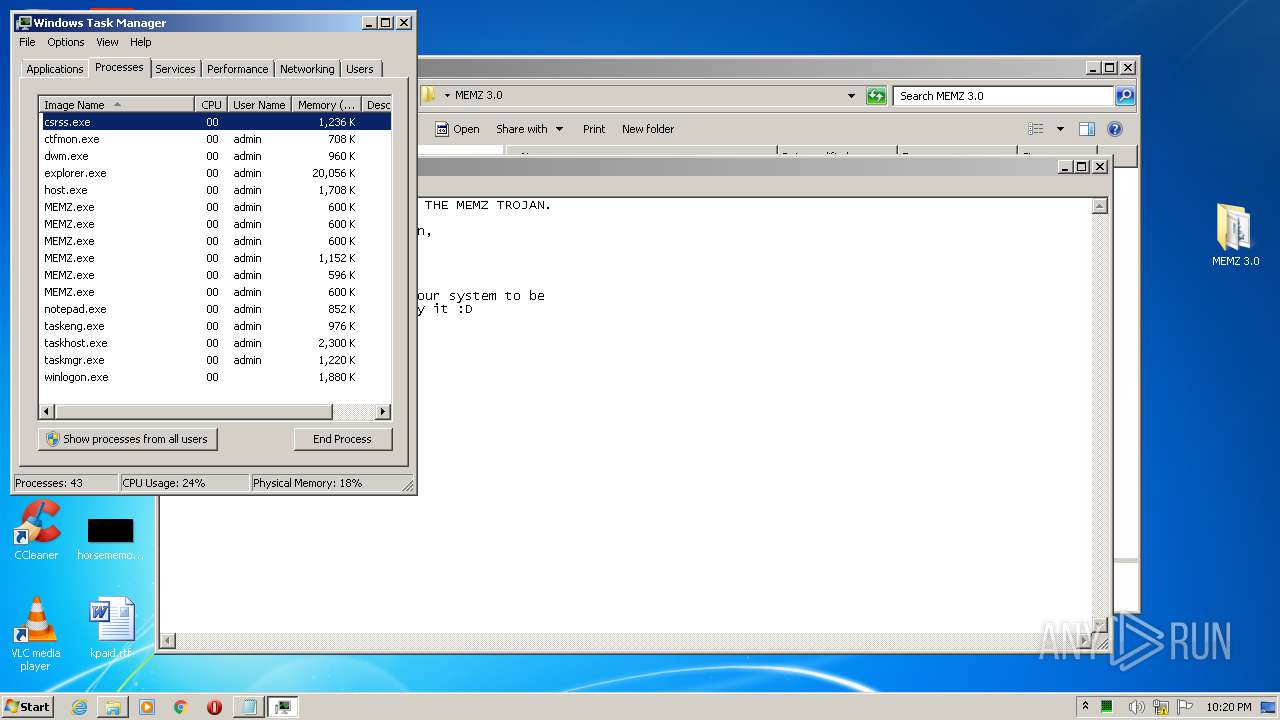The height and width of the screenshot is (720, 1280).
Task: Select host.exe process row
Action: (x=215, y=190)
